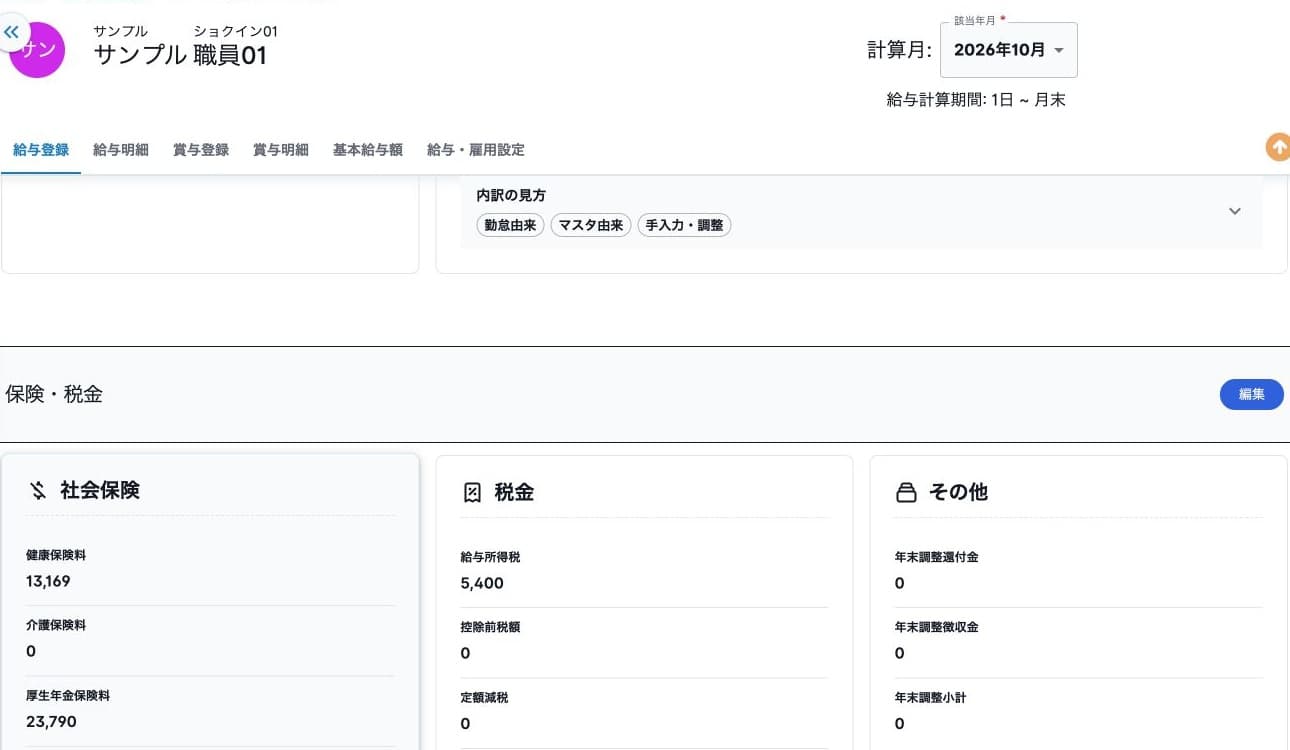
Task: Switch to 給与・雇用設定 tab
Action: [x=476, y=150]
